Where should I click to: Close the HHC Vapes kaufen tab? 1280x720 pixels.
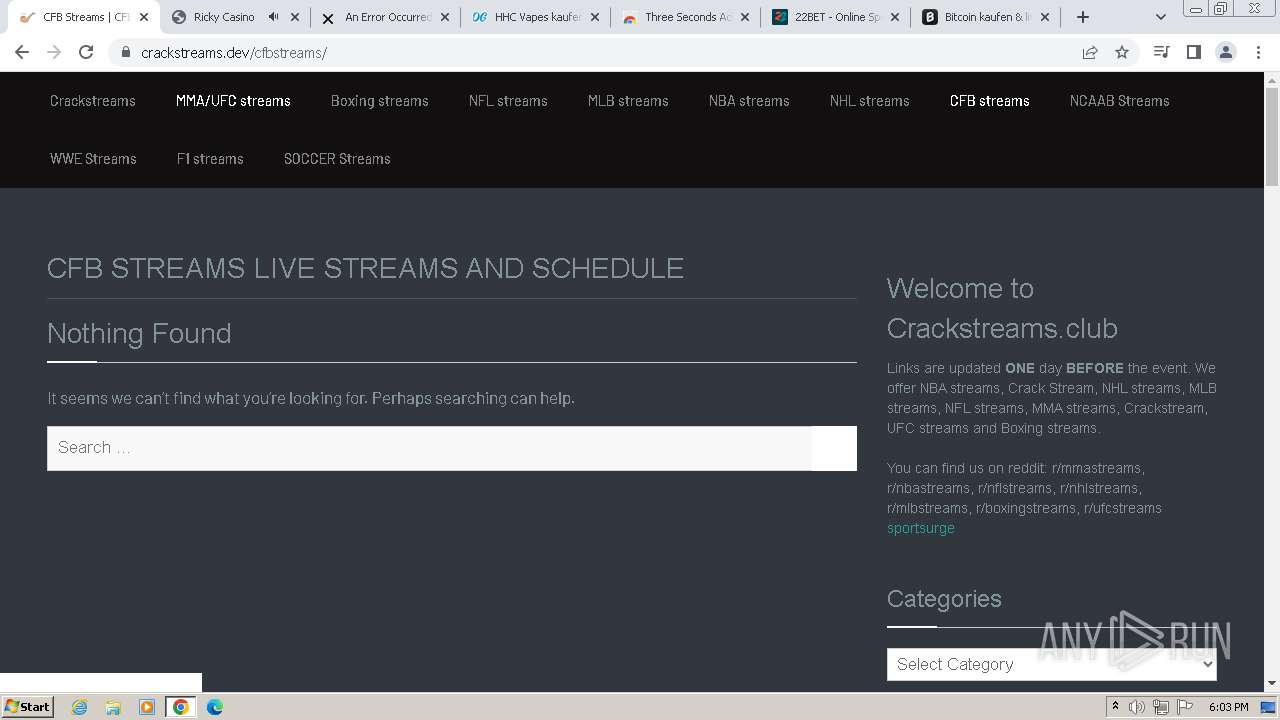point(595,17)
